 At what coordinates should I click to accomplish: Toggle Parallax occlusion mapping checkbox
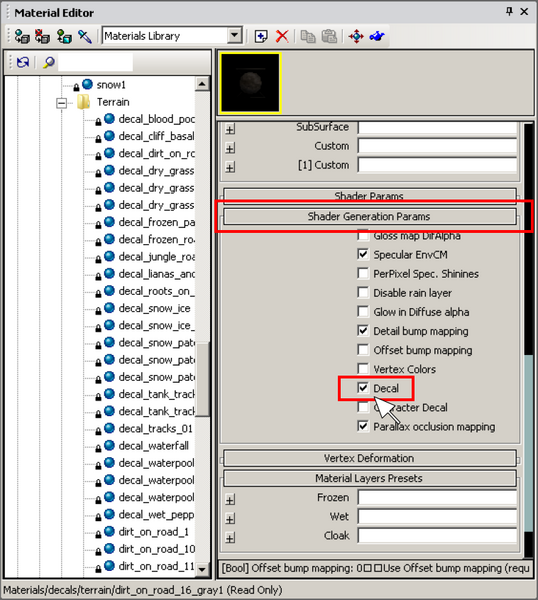(363, 426)
